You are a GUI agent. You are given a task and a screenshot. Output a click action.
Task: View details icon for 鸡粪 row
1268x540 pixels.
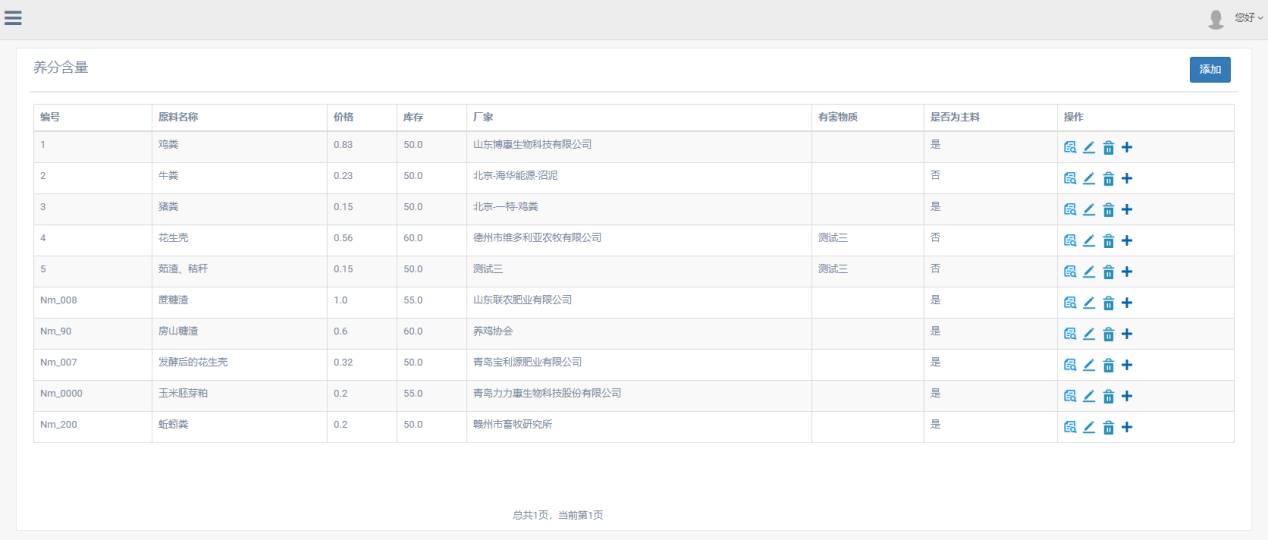(x=1070, y=148)
